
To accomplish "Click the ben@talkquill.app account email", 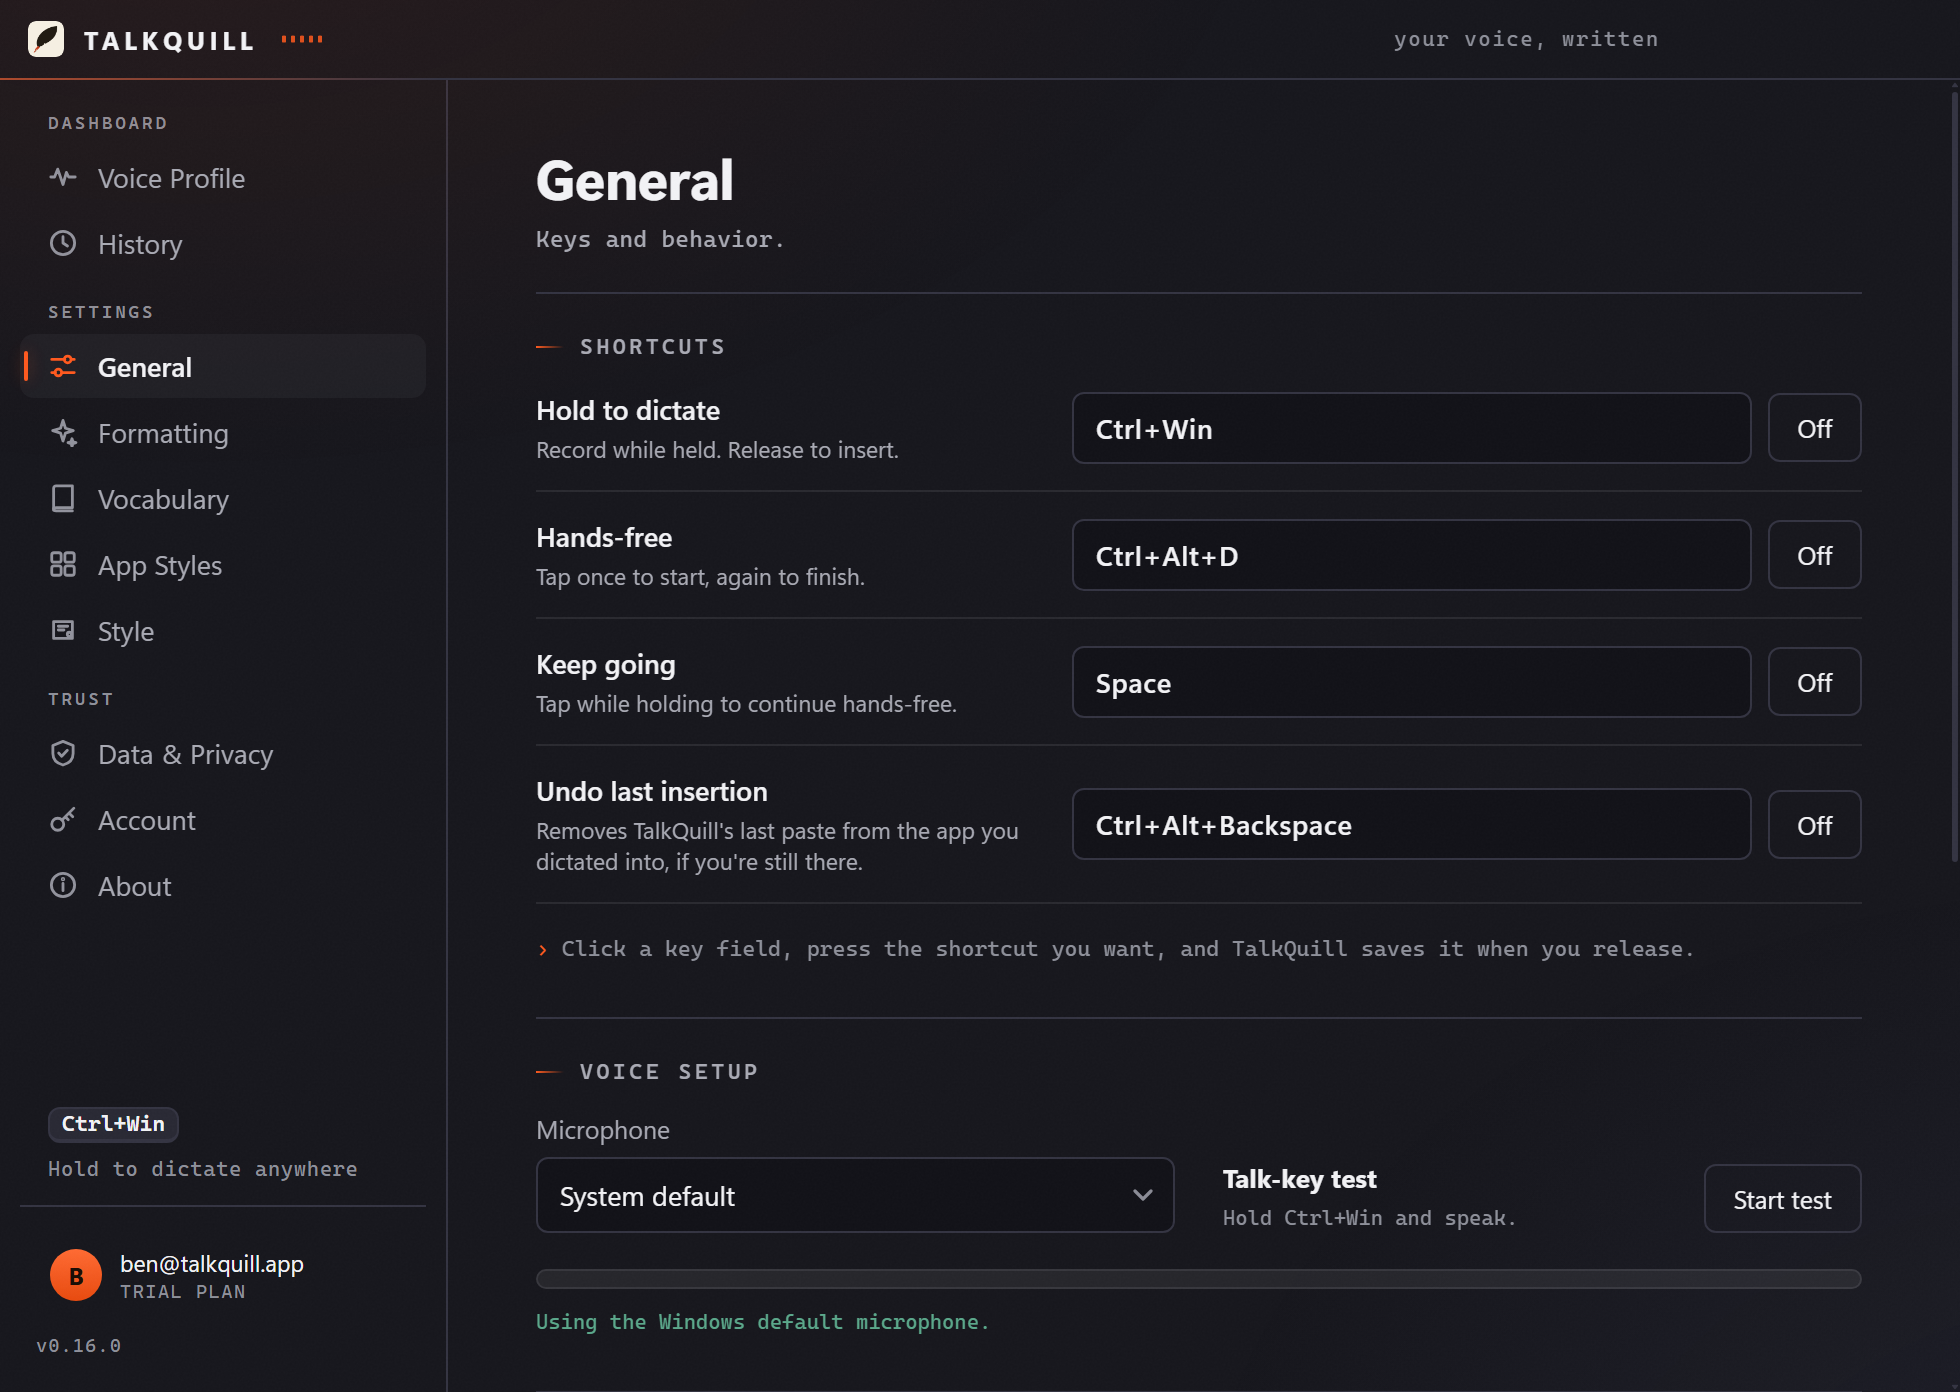I will pos(212,1264).
